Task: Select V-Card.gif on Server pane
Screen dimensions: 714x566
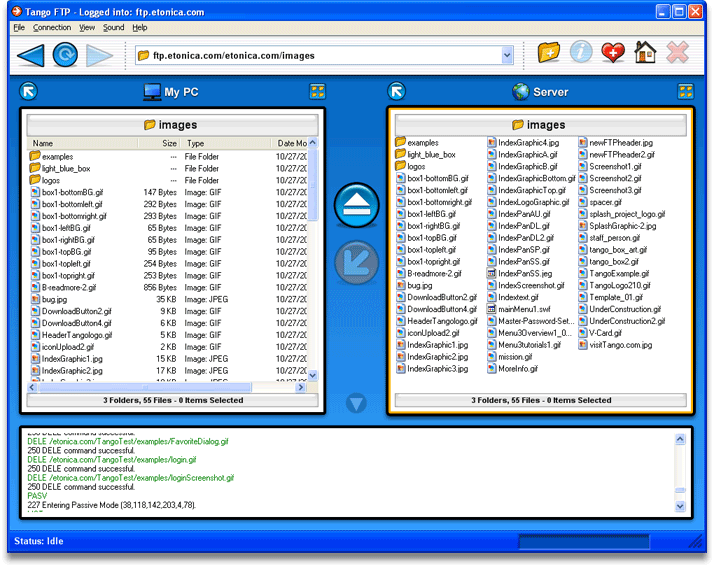Action: (600, 333)
